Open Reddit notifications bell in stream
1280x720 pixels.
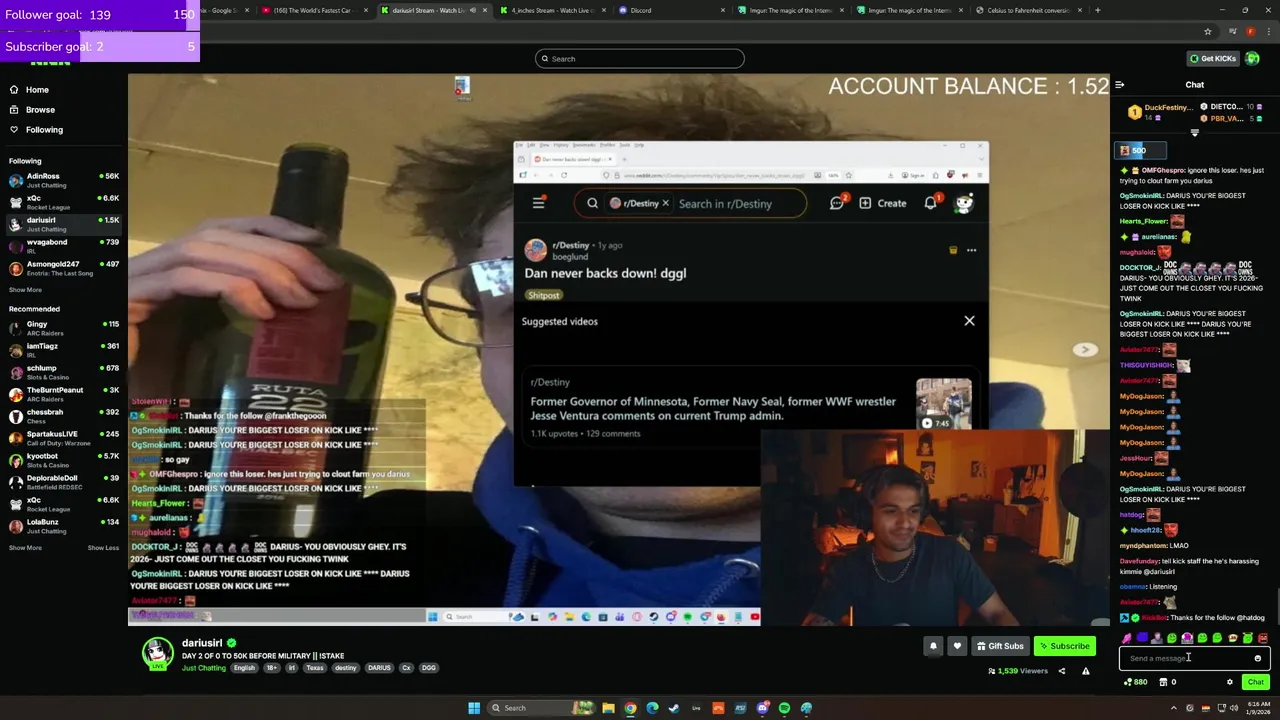(x=931, y=203)
